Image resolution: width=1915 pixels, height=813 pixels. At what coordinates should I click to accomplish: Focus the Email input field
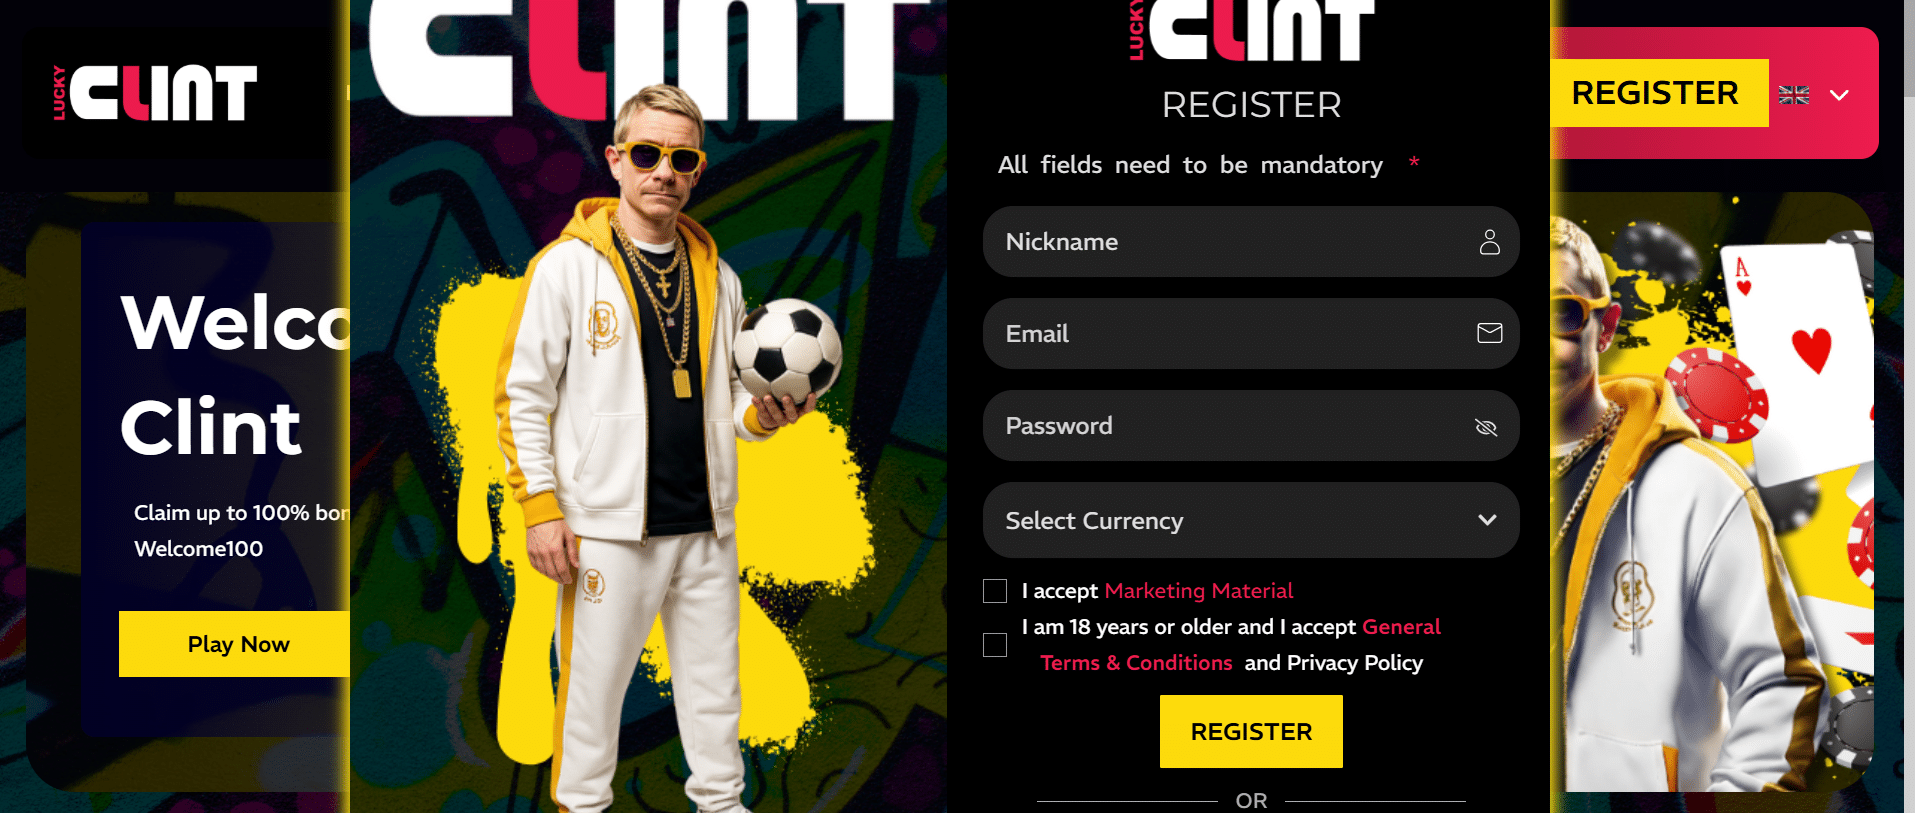pos(1251,334)
